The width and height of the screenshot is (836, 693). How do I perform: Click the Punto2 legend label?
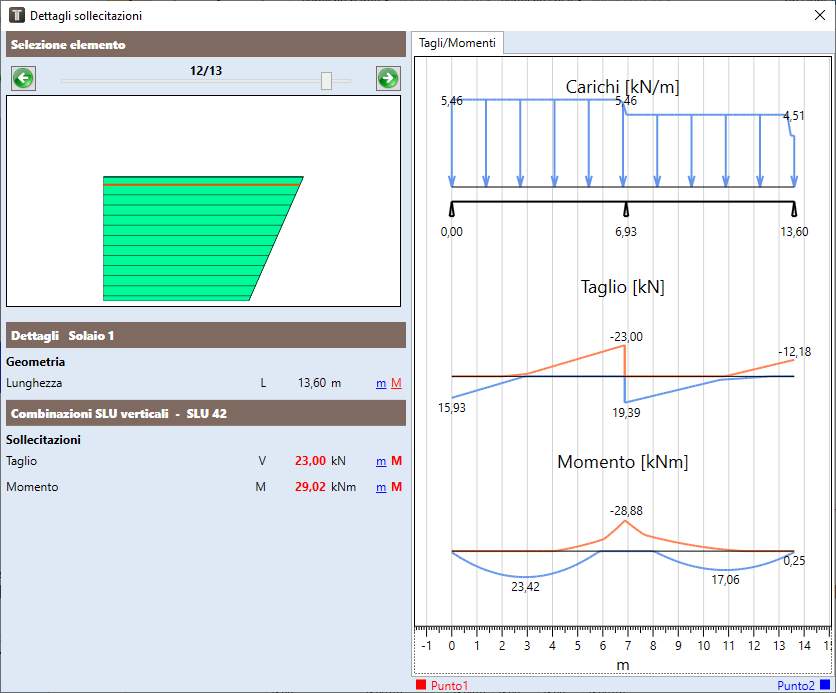(x=796, y=686)
